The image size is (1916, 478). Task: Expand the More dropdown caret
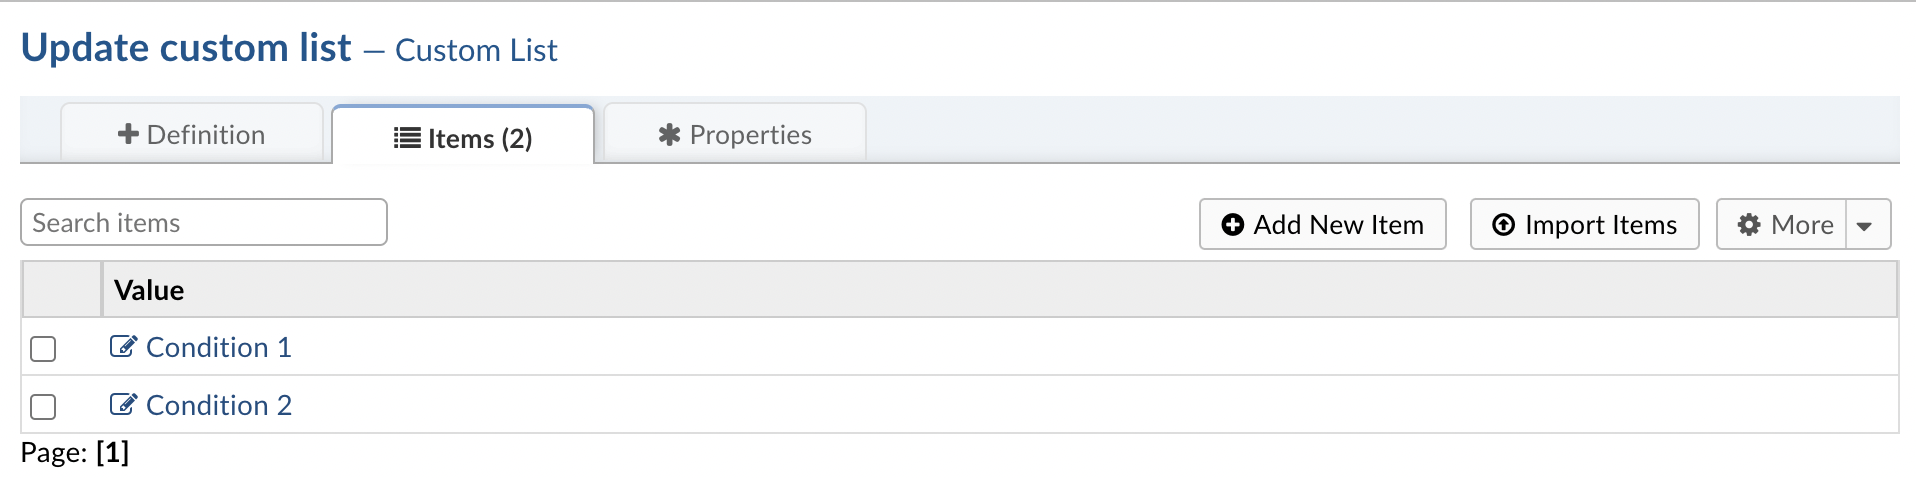coord(1865,225)
